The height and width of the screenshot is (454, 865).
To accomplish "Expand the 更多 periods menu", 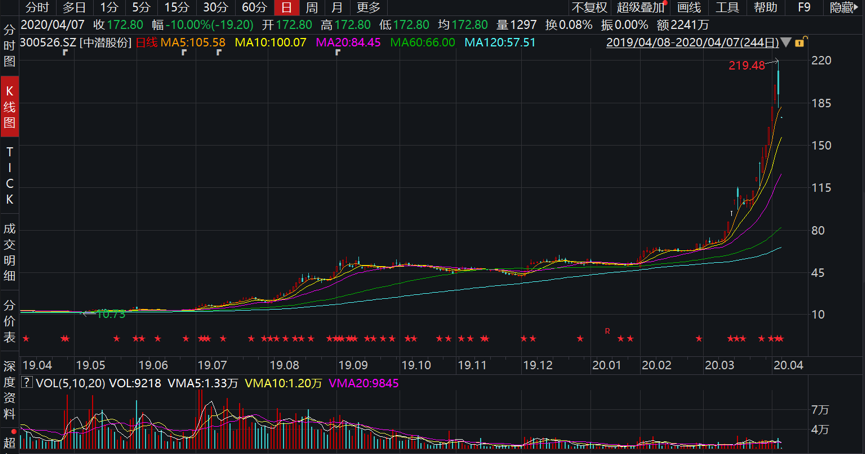I will pos(368,8).
